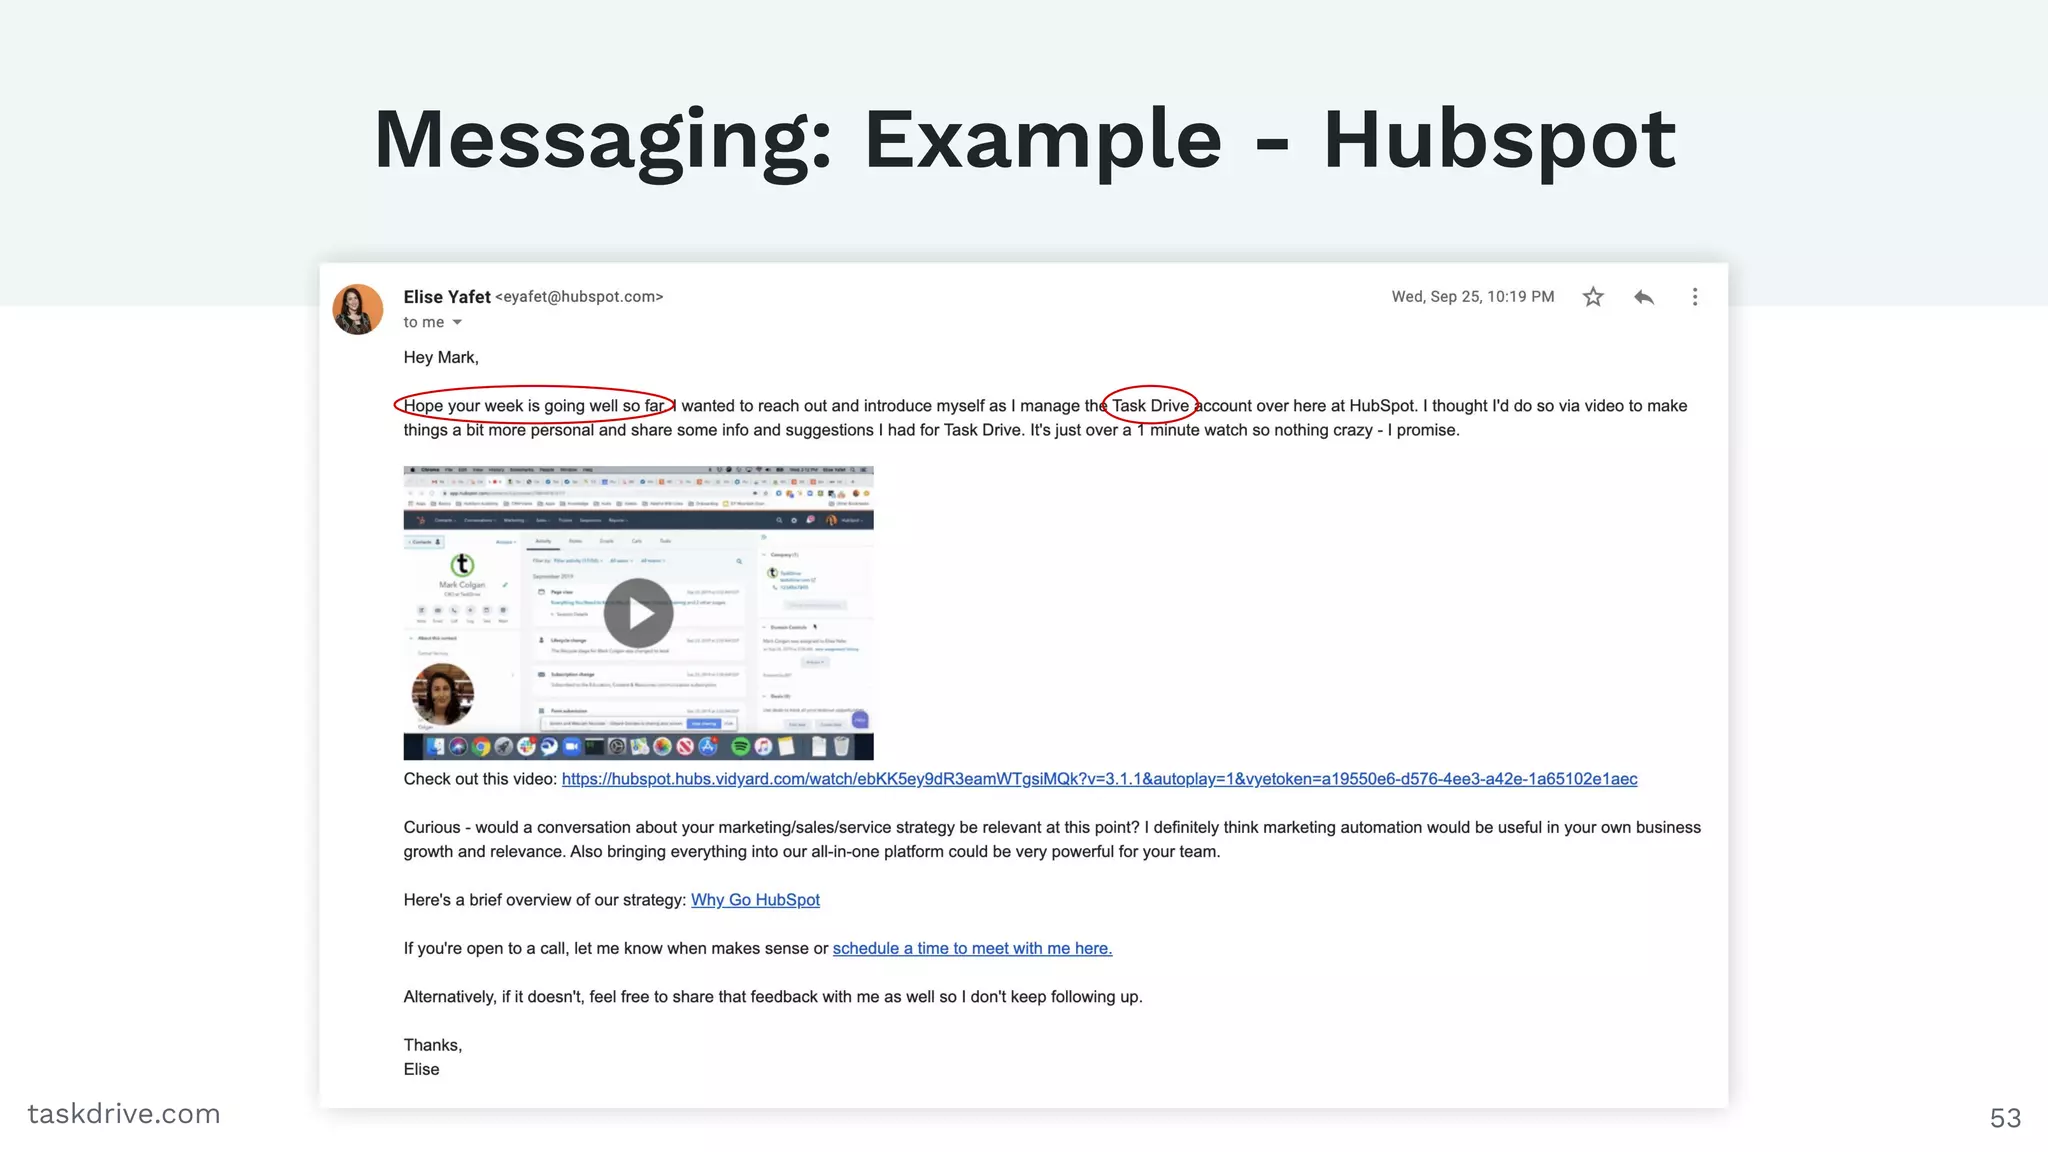Click the Chrome icon in video's dock
2048x1152 pixels.
pyautogui.click(x=481, y=746)
